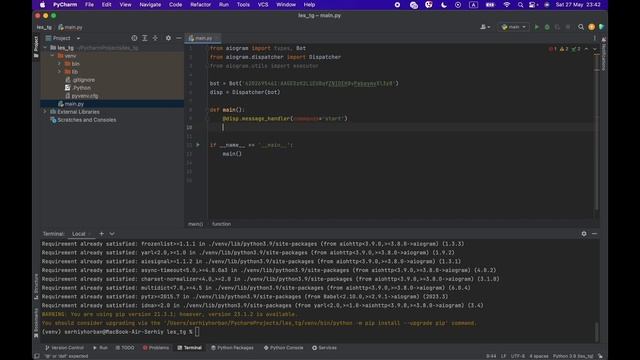Collapse the venv folder
This screenshot has height=360, width=640.
(53, 56)
